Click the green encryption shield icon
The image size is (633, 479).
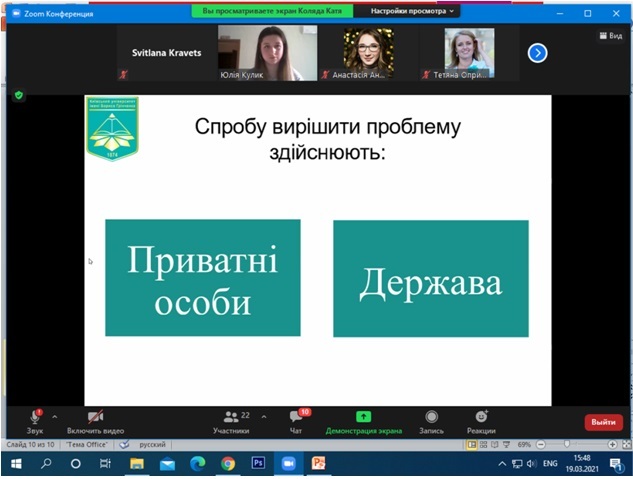click(x=18, y=95)
